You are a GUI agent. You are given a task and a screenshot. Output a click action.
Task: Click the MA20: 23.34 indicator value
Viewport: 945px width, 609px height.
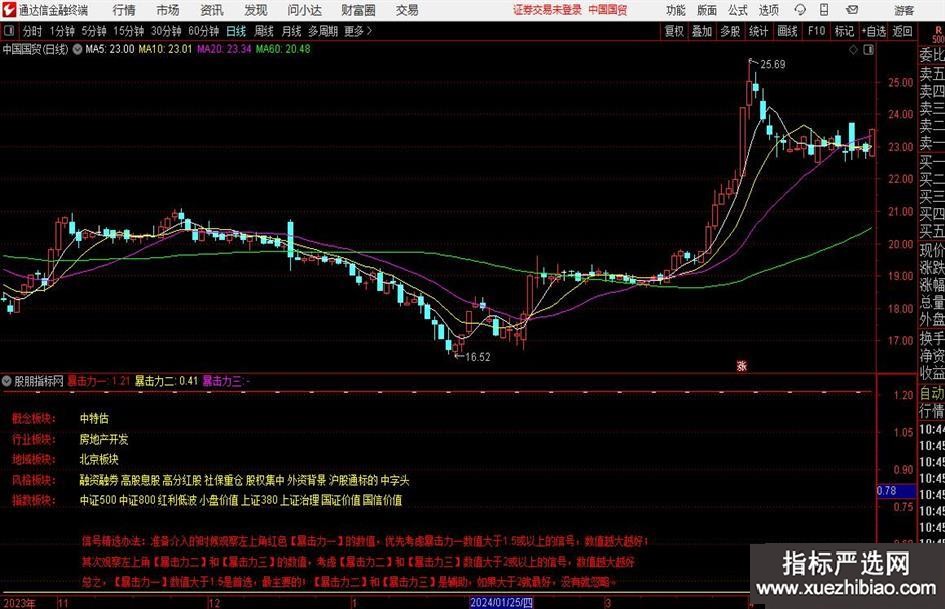coord(224,49)
